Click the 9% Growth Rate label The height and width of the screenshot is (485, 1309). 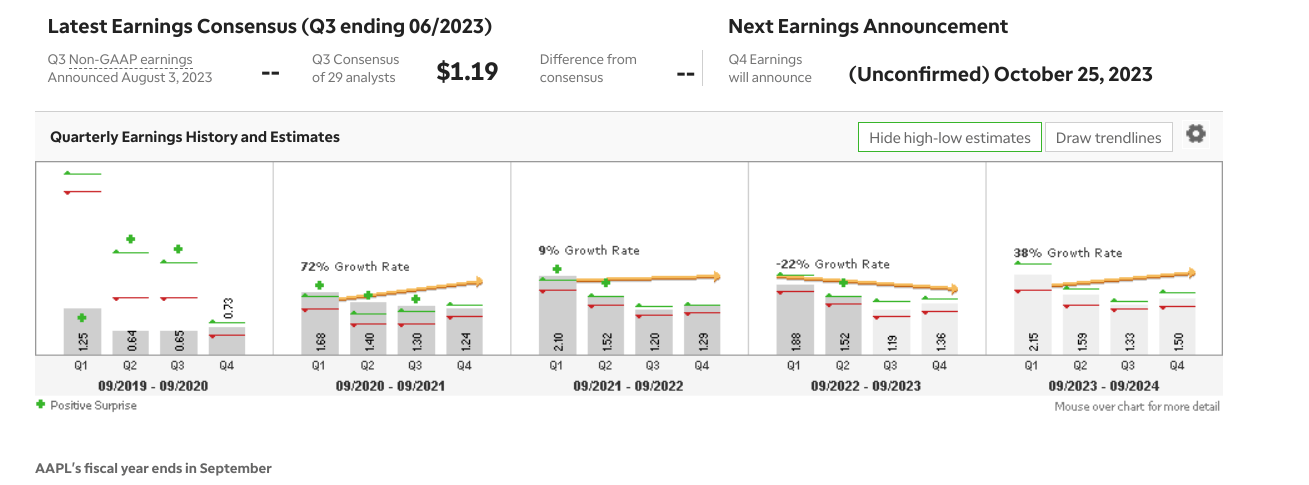[x=589, y=250]
